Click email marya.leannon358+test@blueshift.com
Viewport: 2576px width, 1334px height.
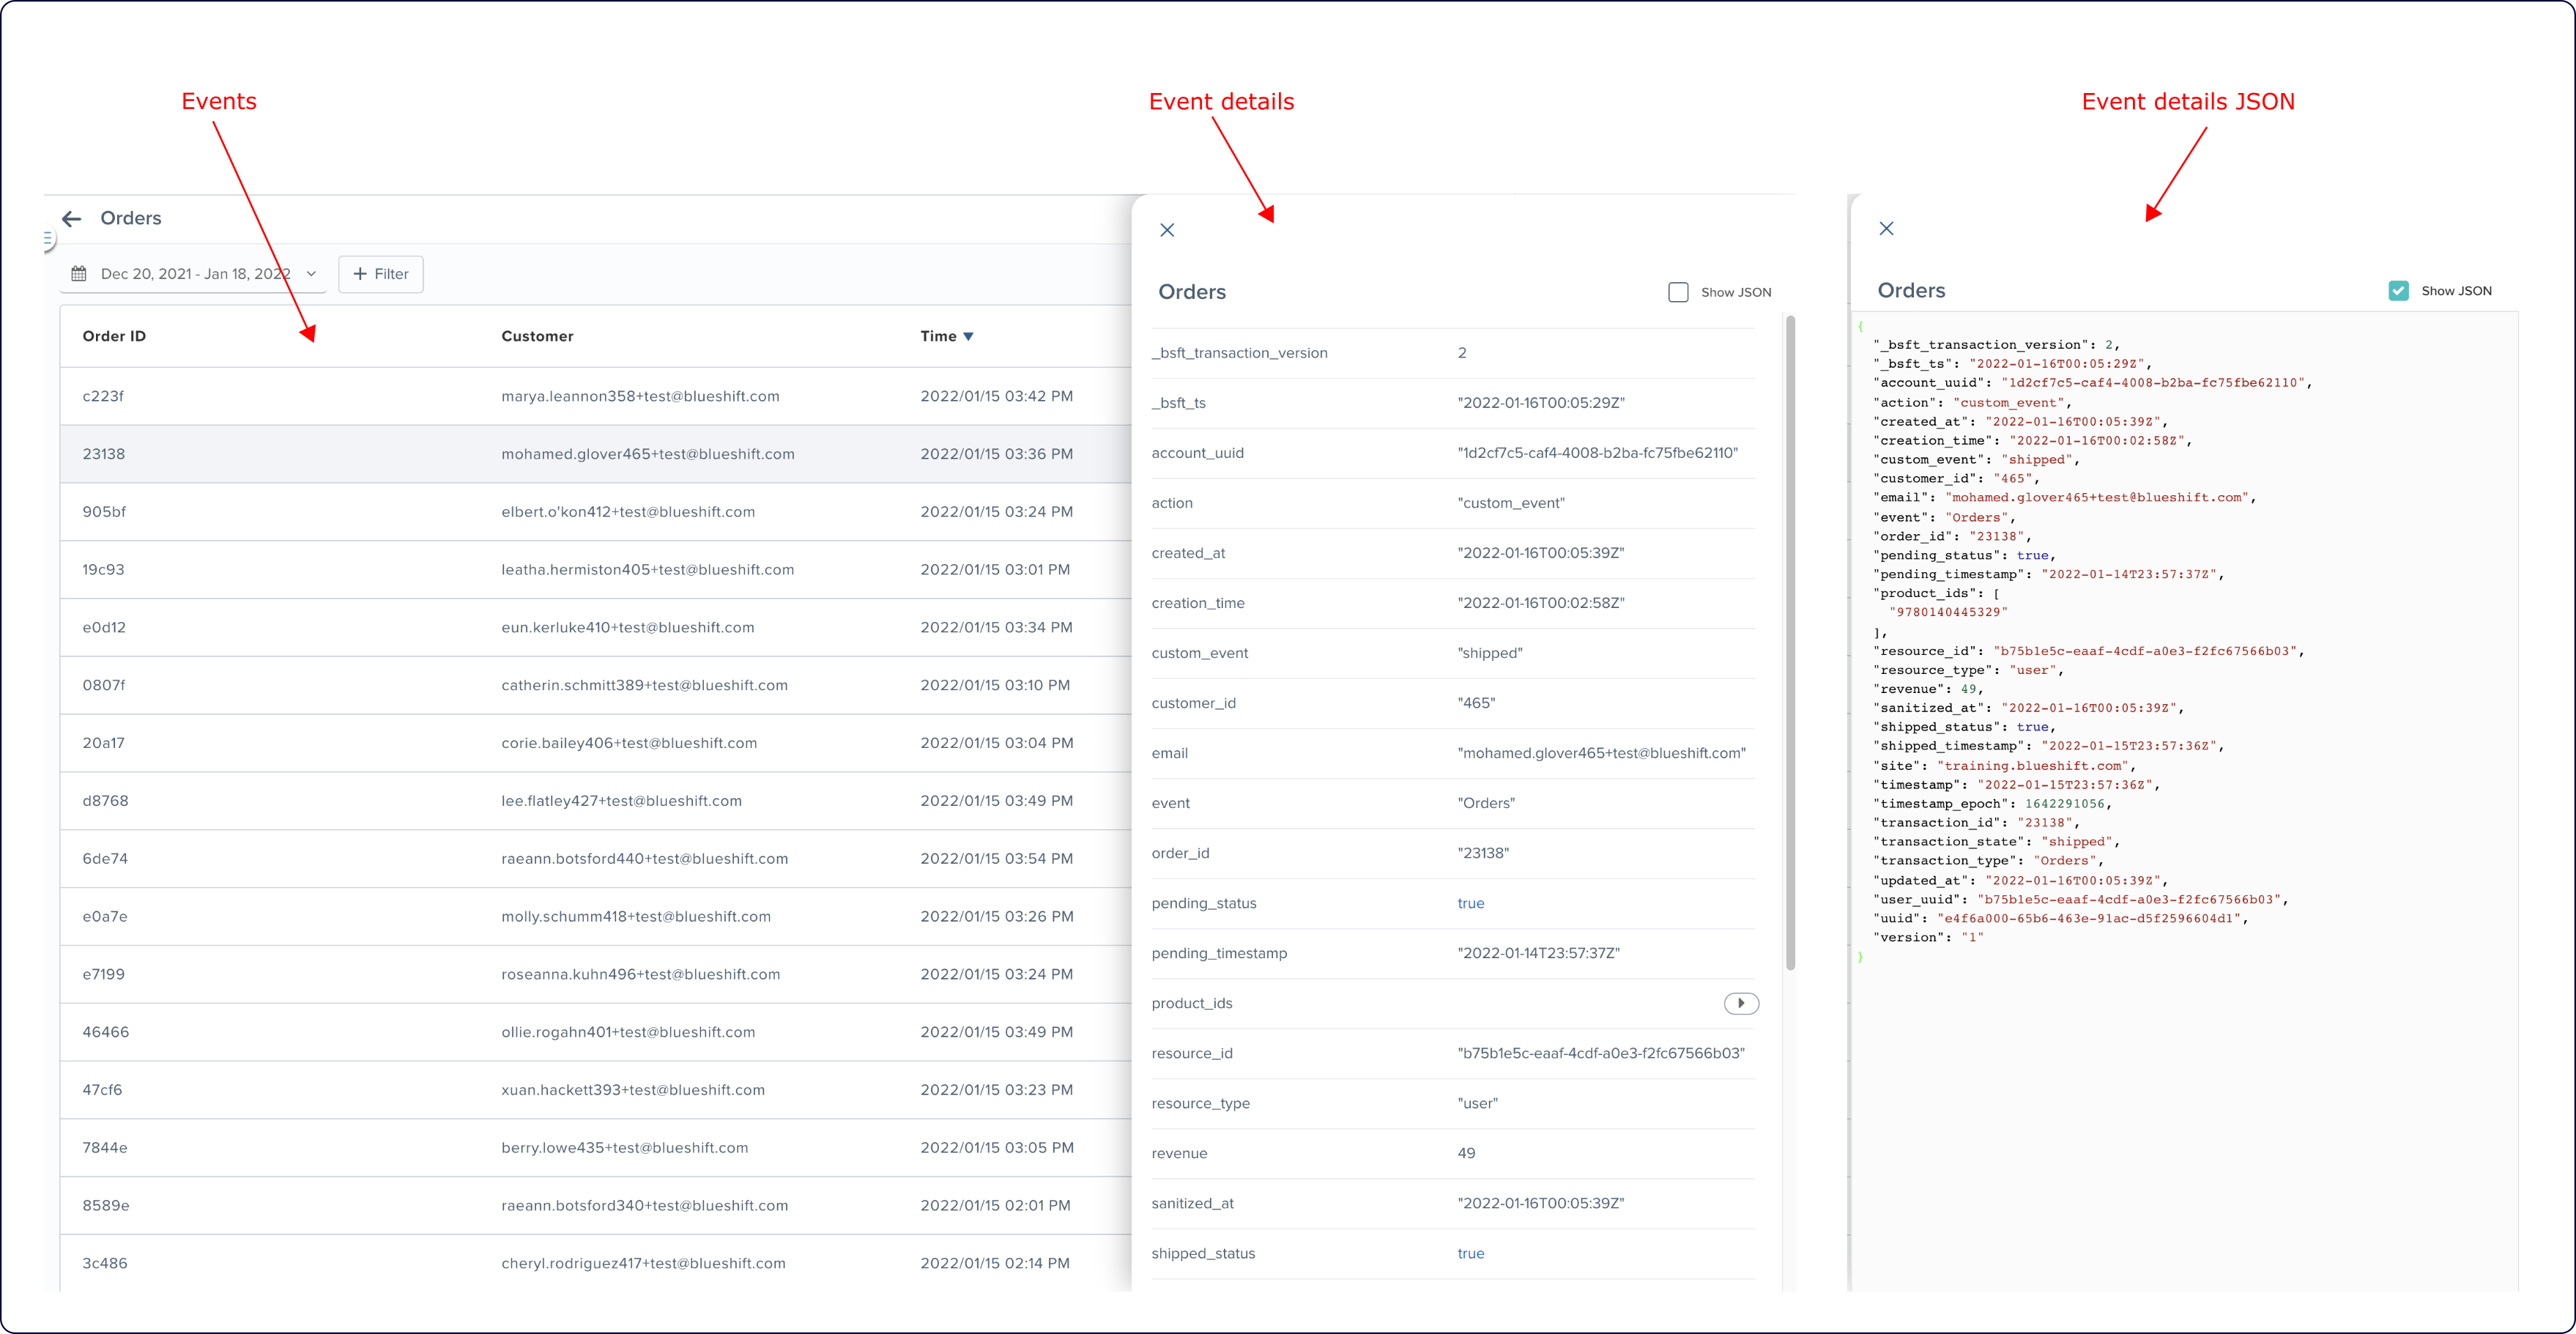(x=640, y=396)
